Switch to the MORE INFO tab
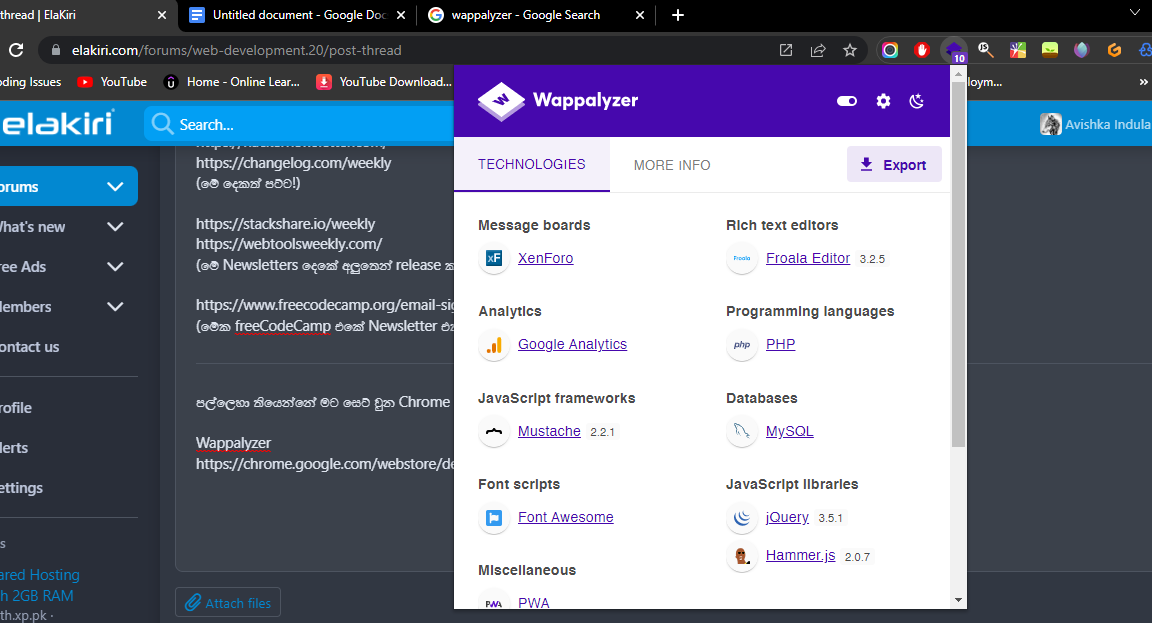The width and height of the screenshot is (1152, 623). coord(672,165)
